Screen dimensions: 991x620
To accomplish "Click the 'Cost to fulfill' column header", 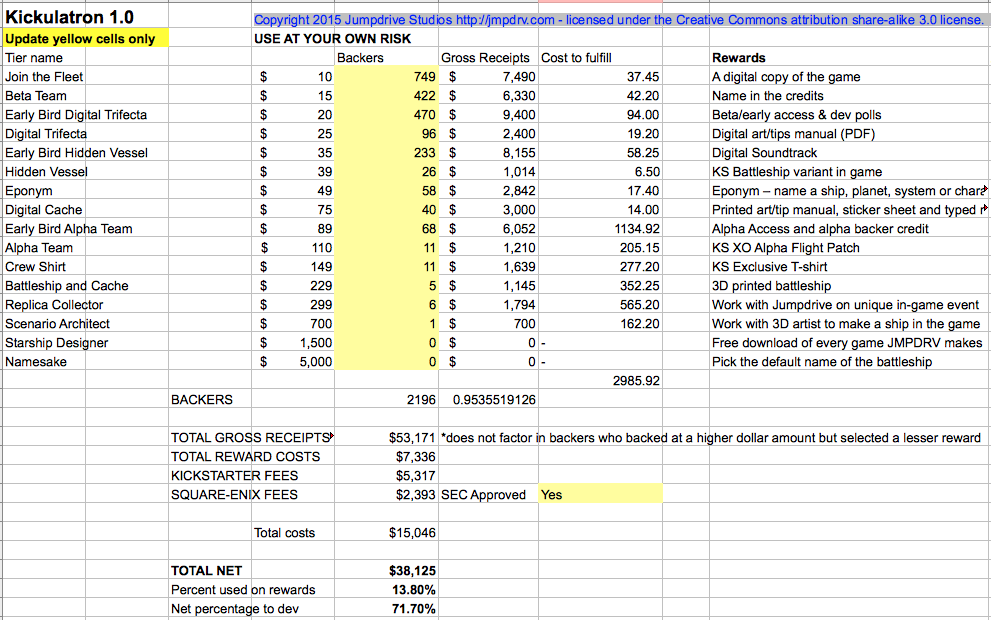I will tap(576, 58).
